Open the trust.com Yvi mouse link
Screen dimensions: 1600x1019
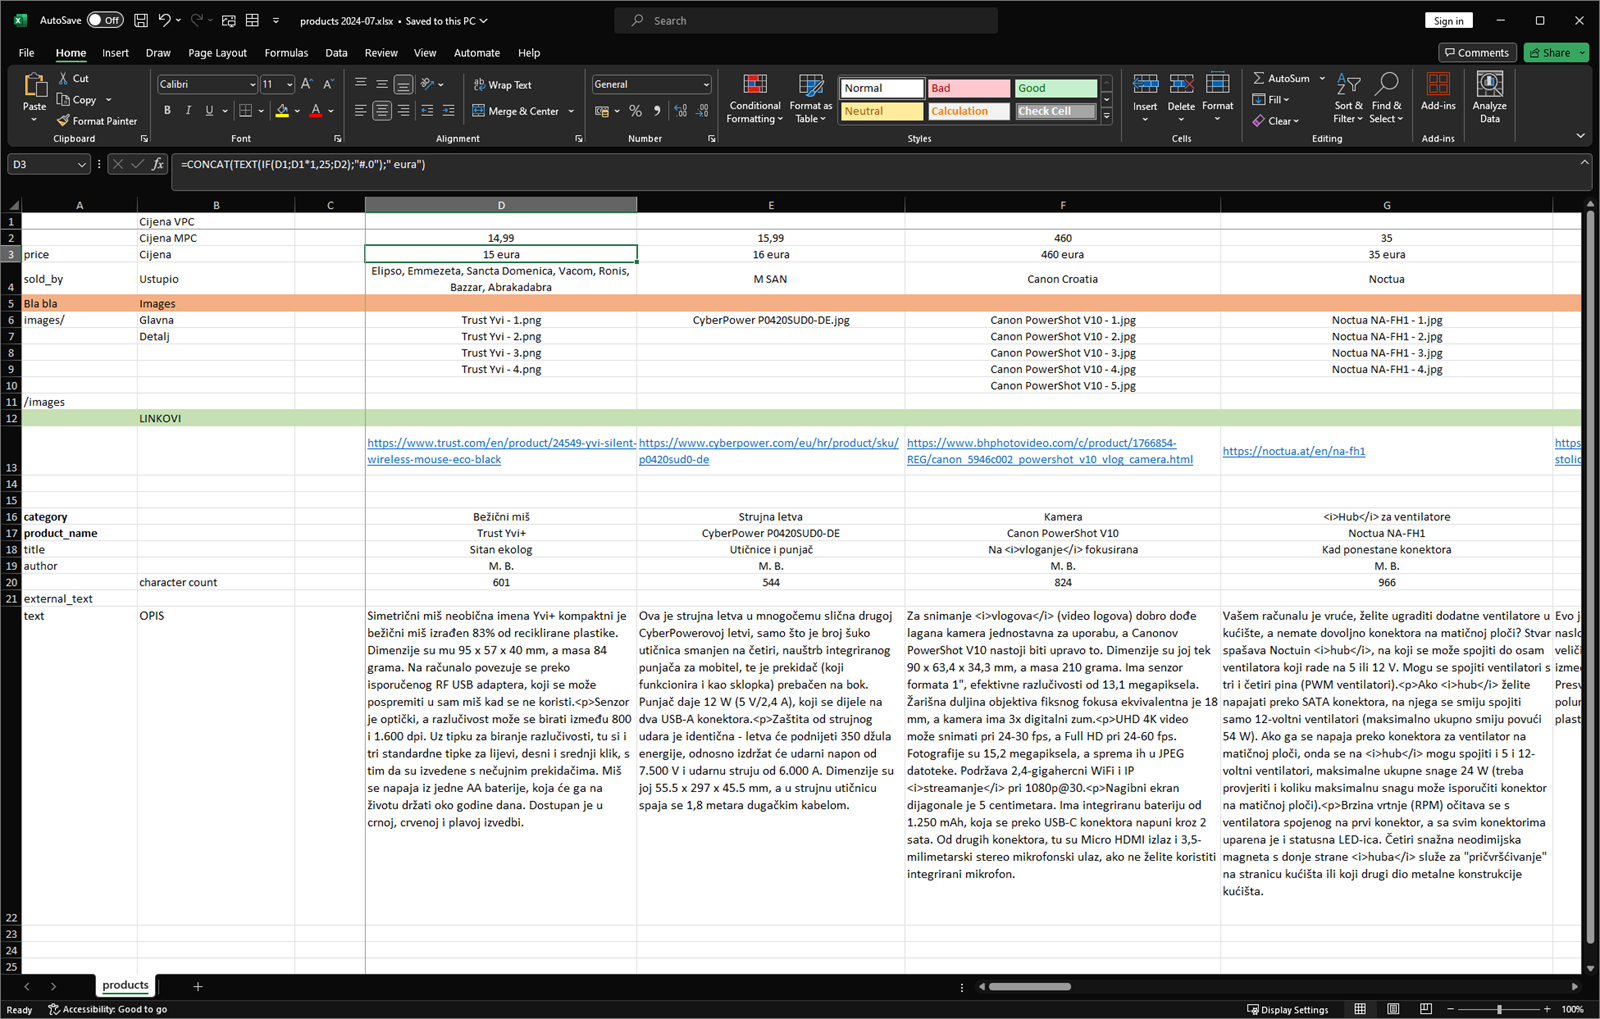tap(501, 451)
